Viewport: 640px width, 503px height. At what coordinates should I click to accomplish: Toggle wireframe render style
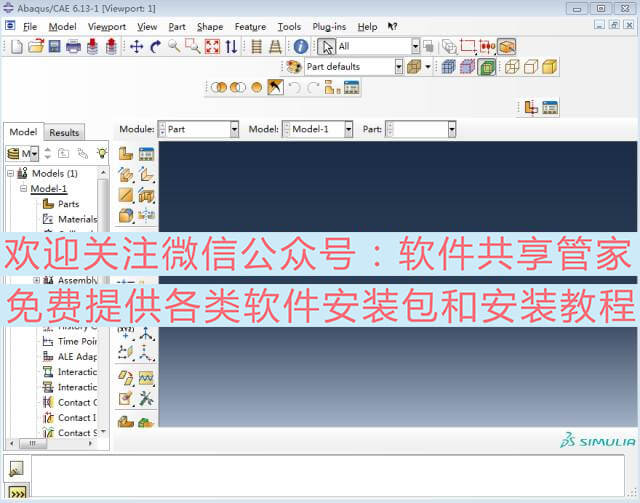coord(512,67)
